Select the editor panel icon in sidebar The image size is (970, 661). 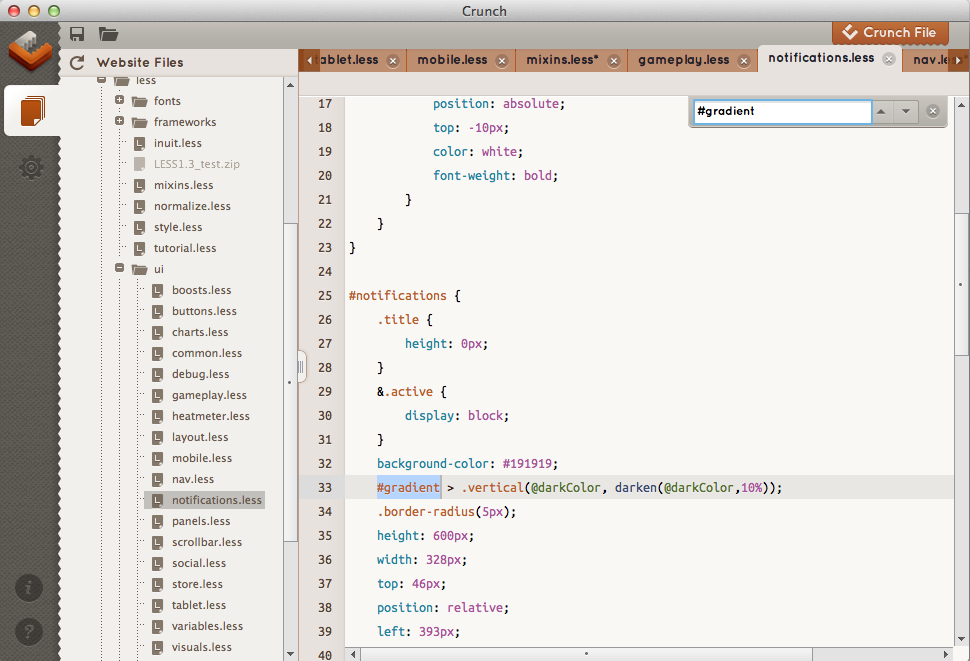pyautogui.click(x=31, y=110)
